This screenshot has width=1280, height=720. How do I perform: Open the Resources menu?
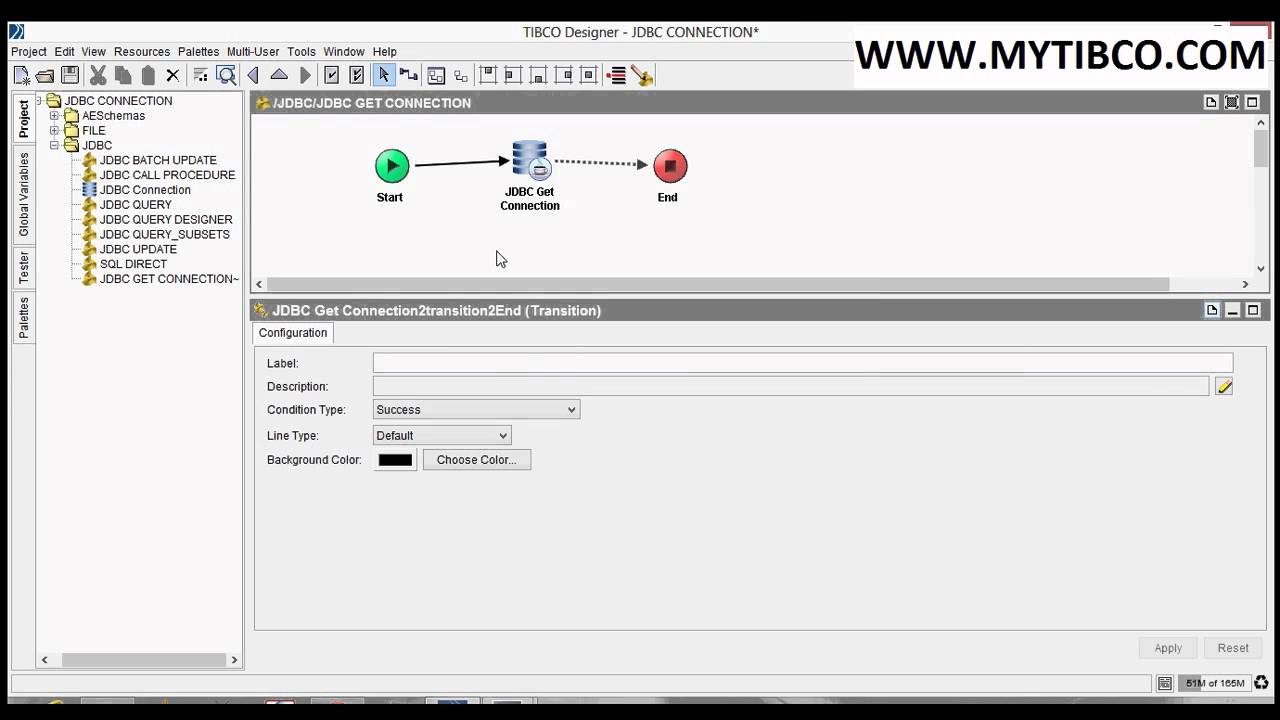pos(141,52)
